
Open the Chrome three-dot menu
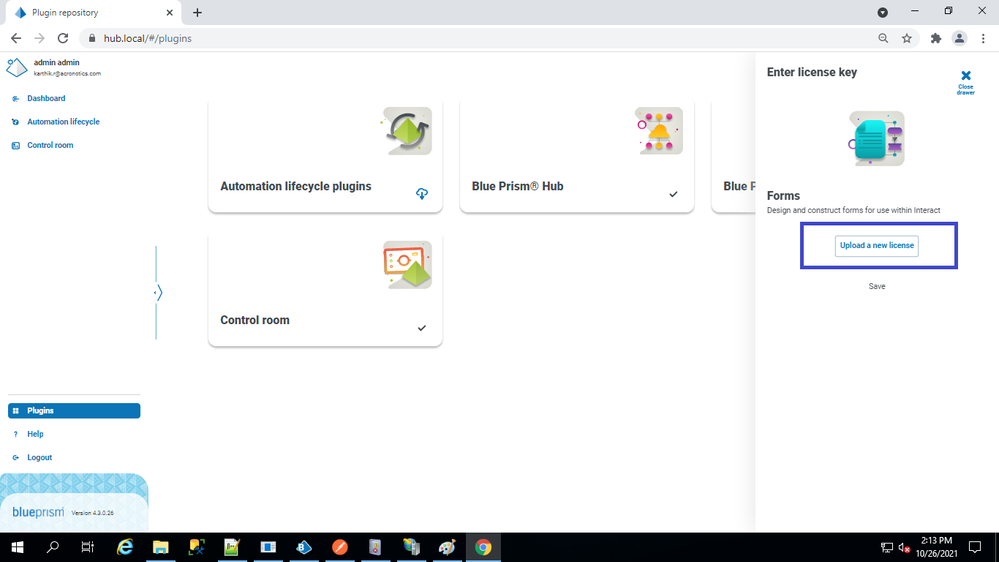coord(983,38)
